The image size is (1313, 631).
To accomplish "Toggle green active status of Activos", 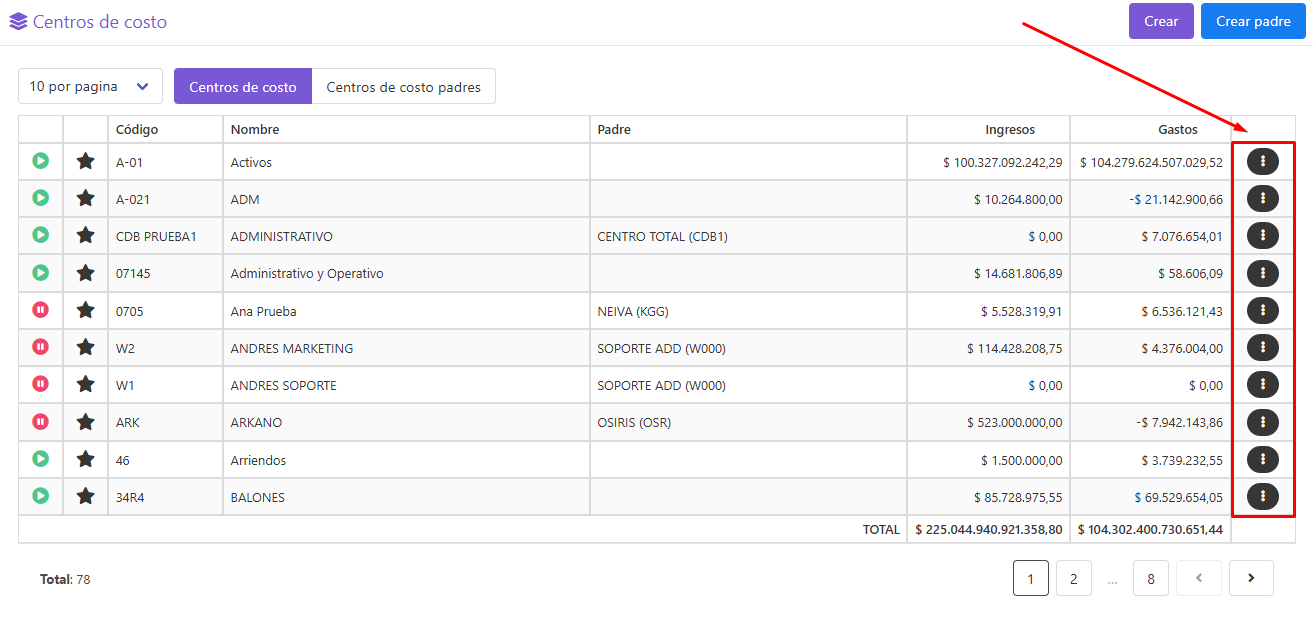I will point(40,160).
